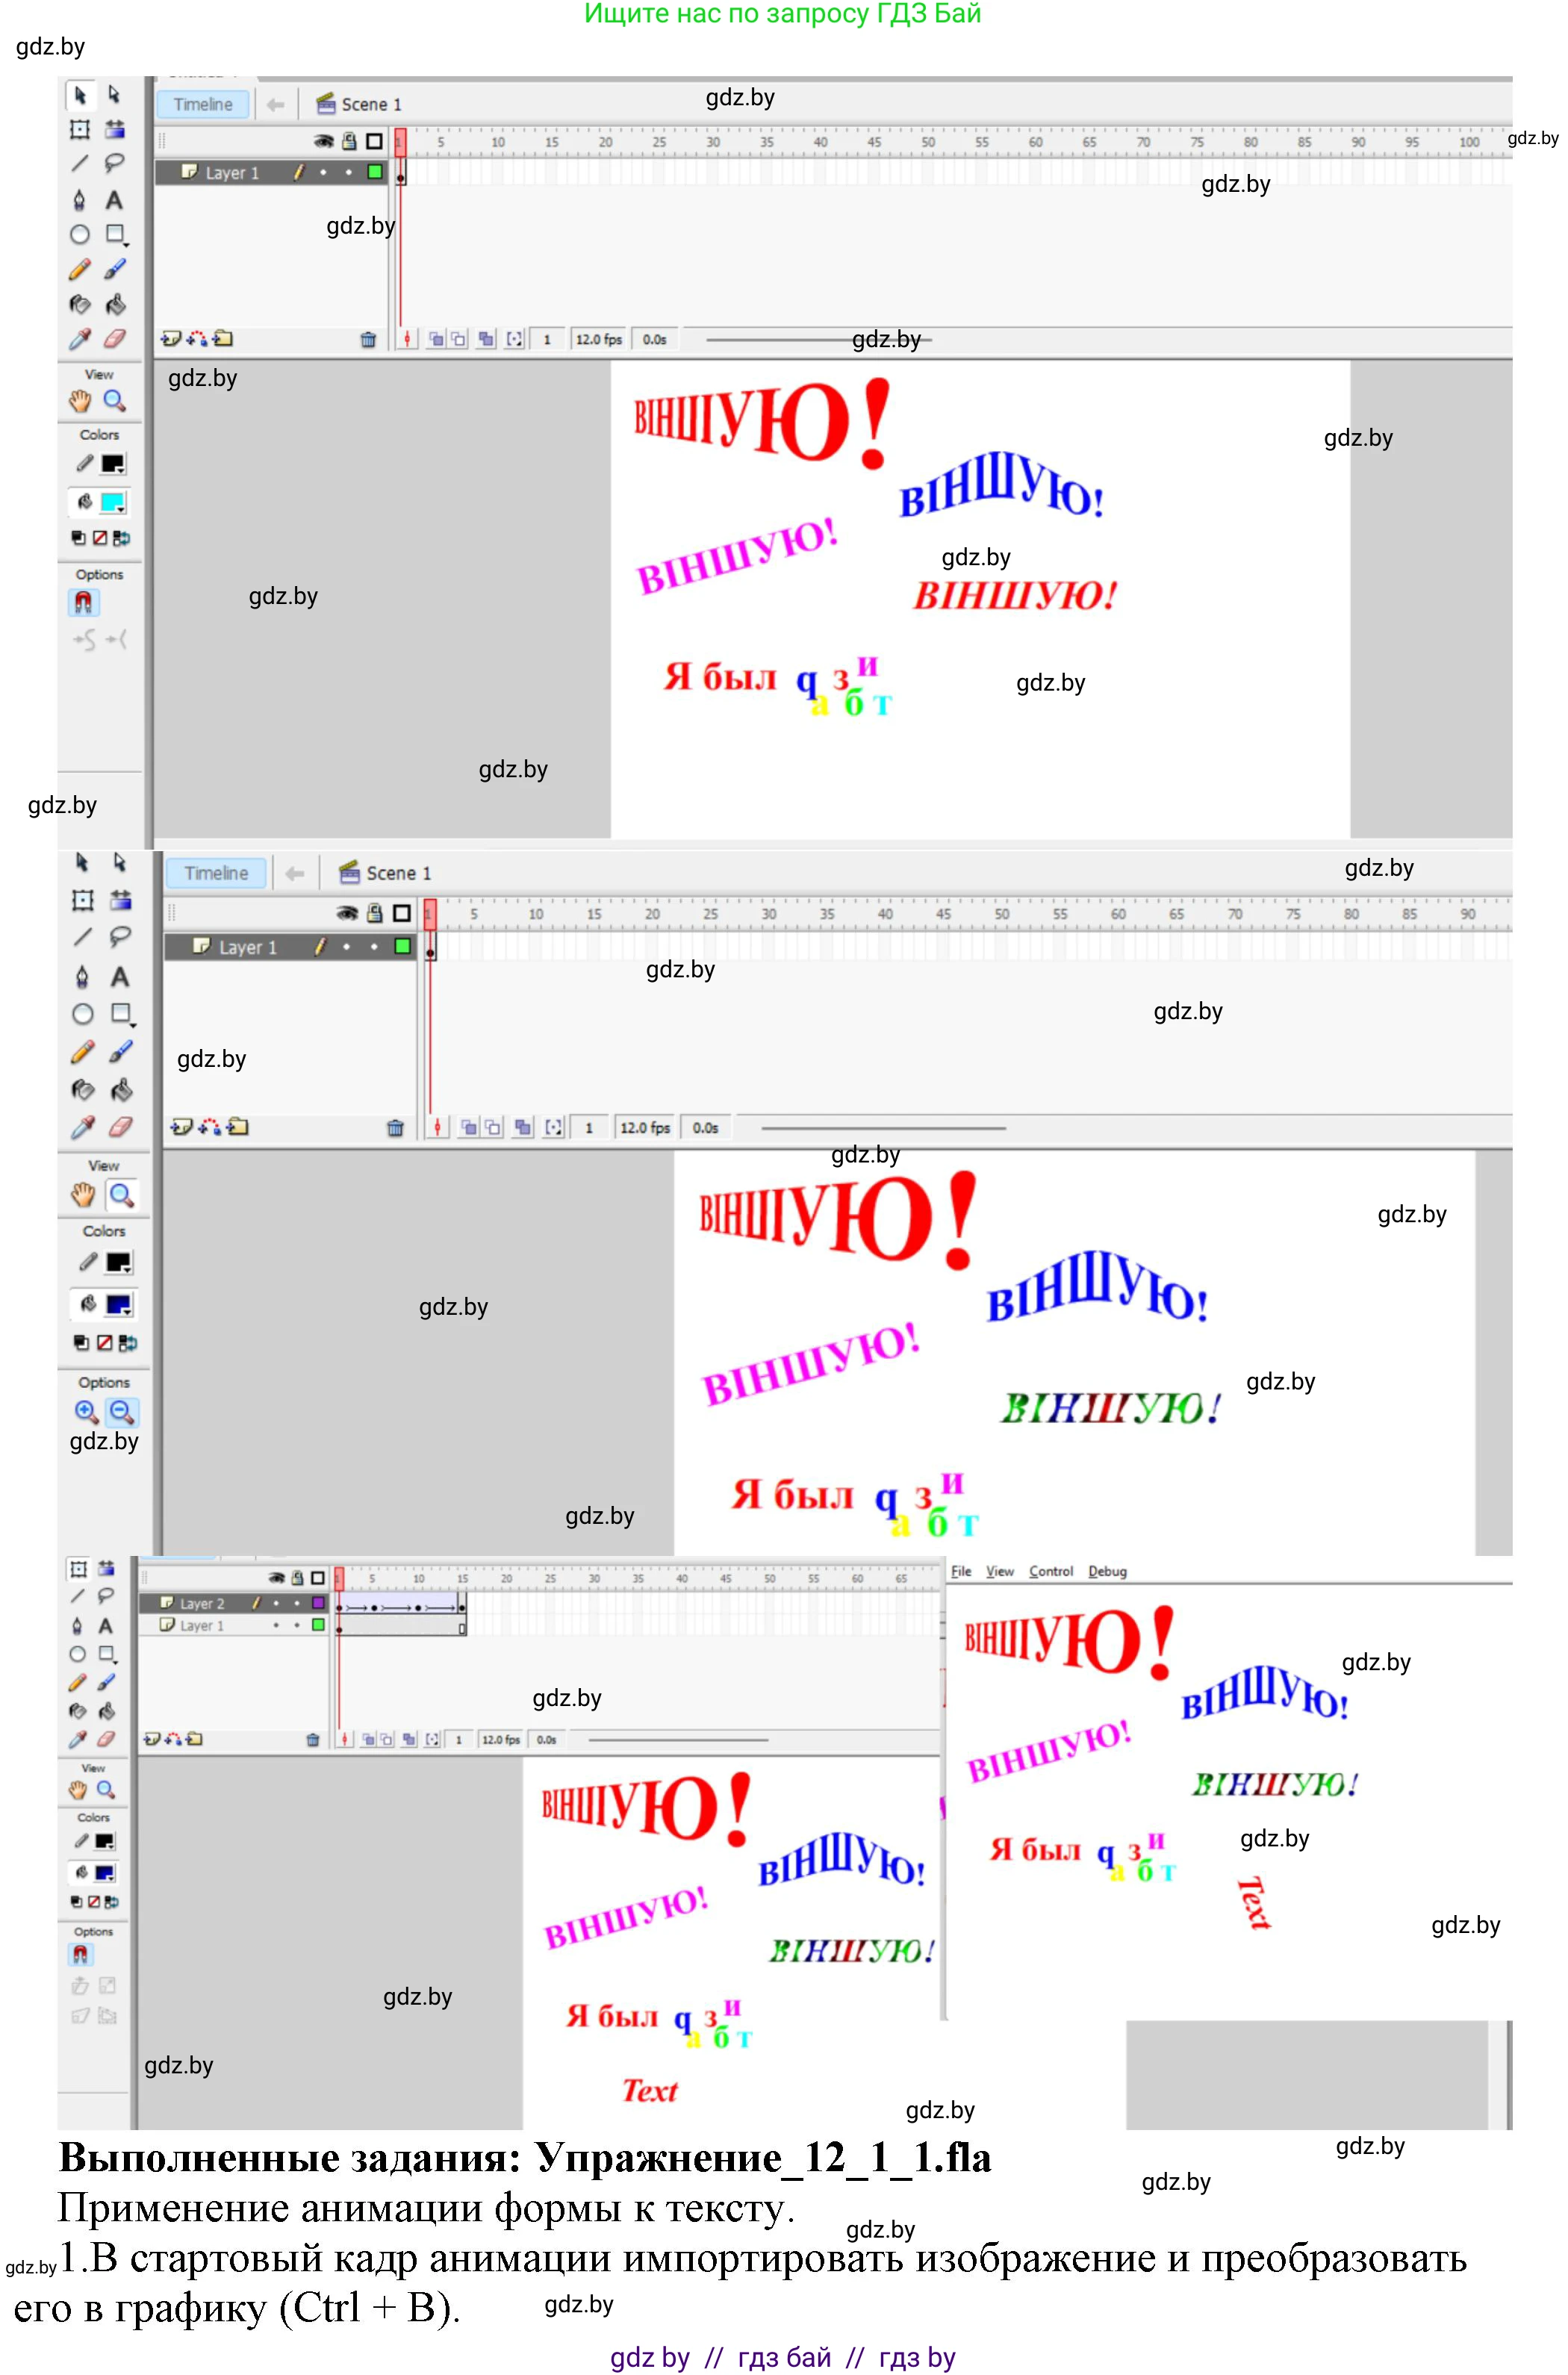Screen dimensions: 1568x2375
Task: Select the Enlarge zoom-in option icon
Action: tap(86, 1411)
